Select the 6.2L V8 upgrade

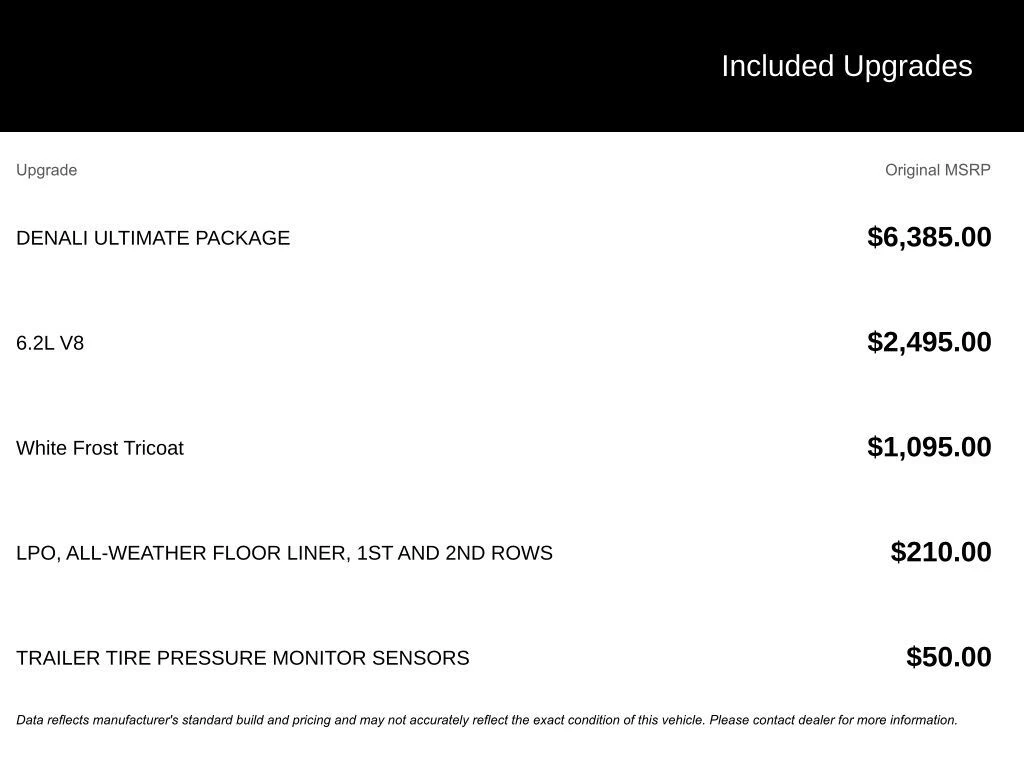click(x=50, y=343)
